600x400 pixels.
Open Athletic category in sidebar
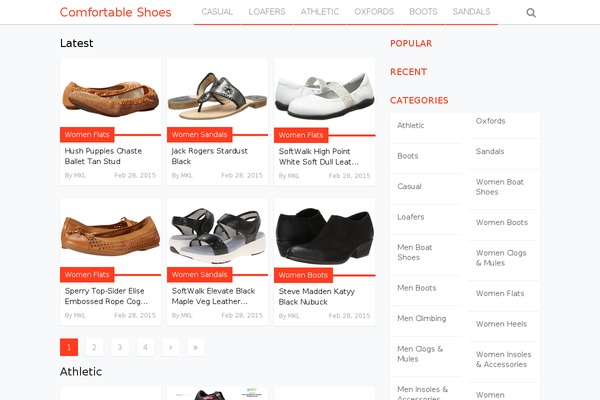click(x=411, y=125)
